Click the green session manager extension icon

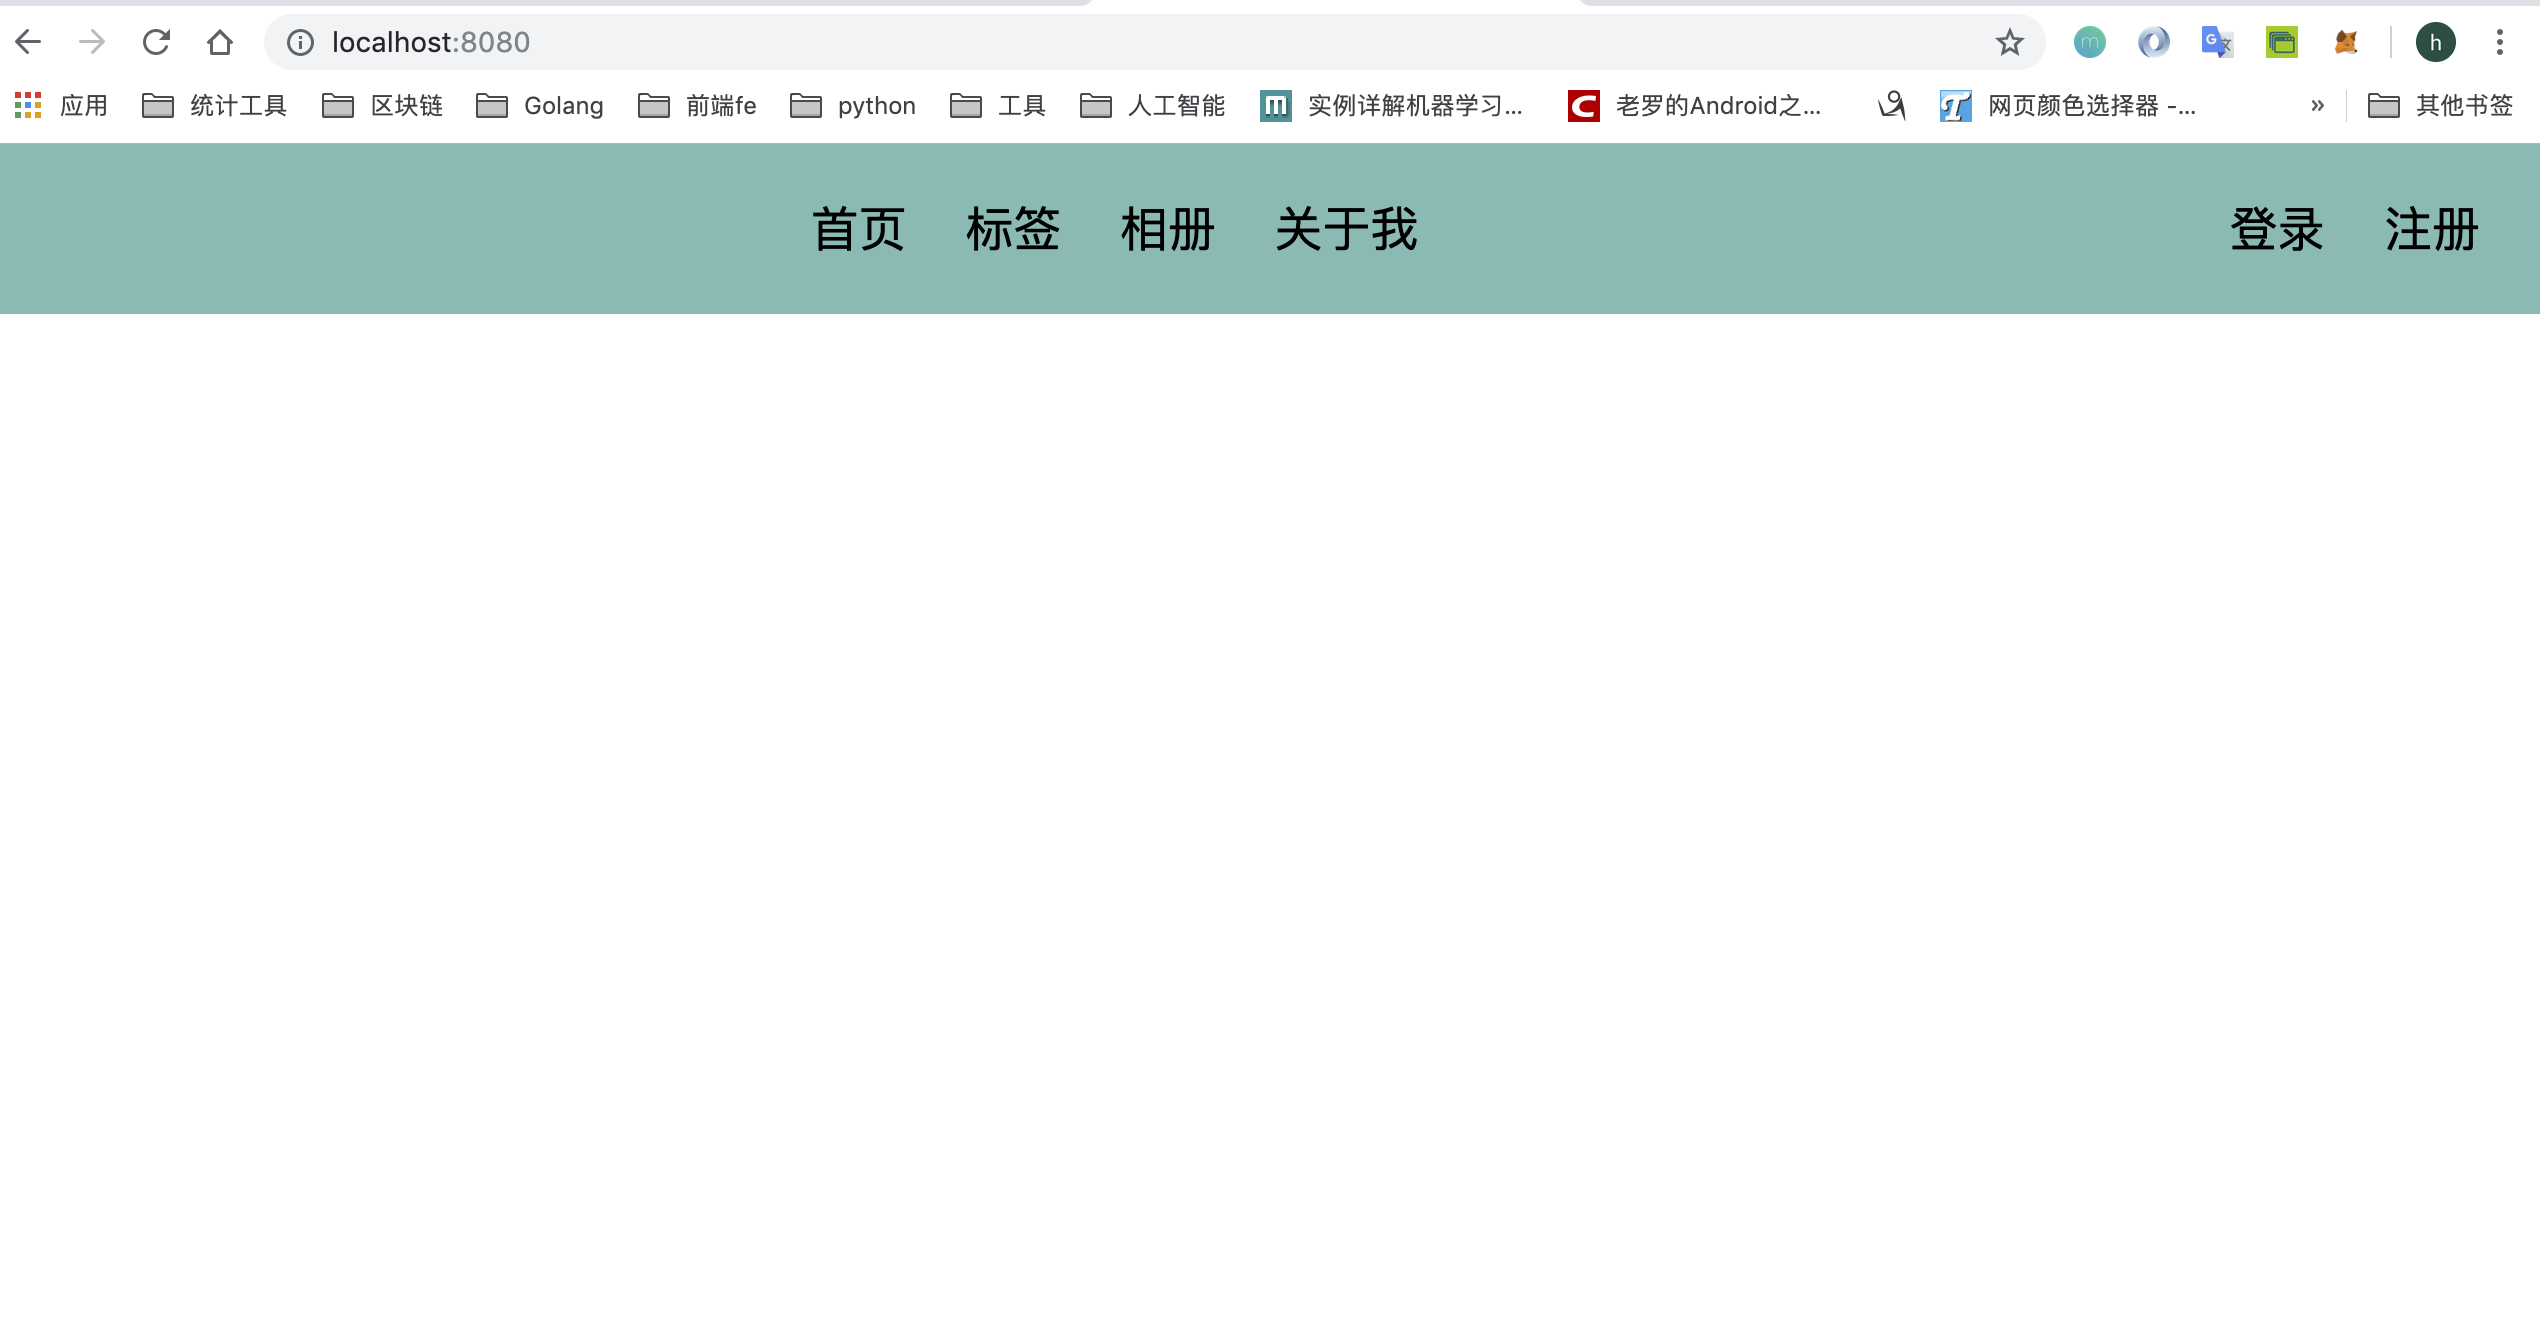point(2281,42)
